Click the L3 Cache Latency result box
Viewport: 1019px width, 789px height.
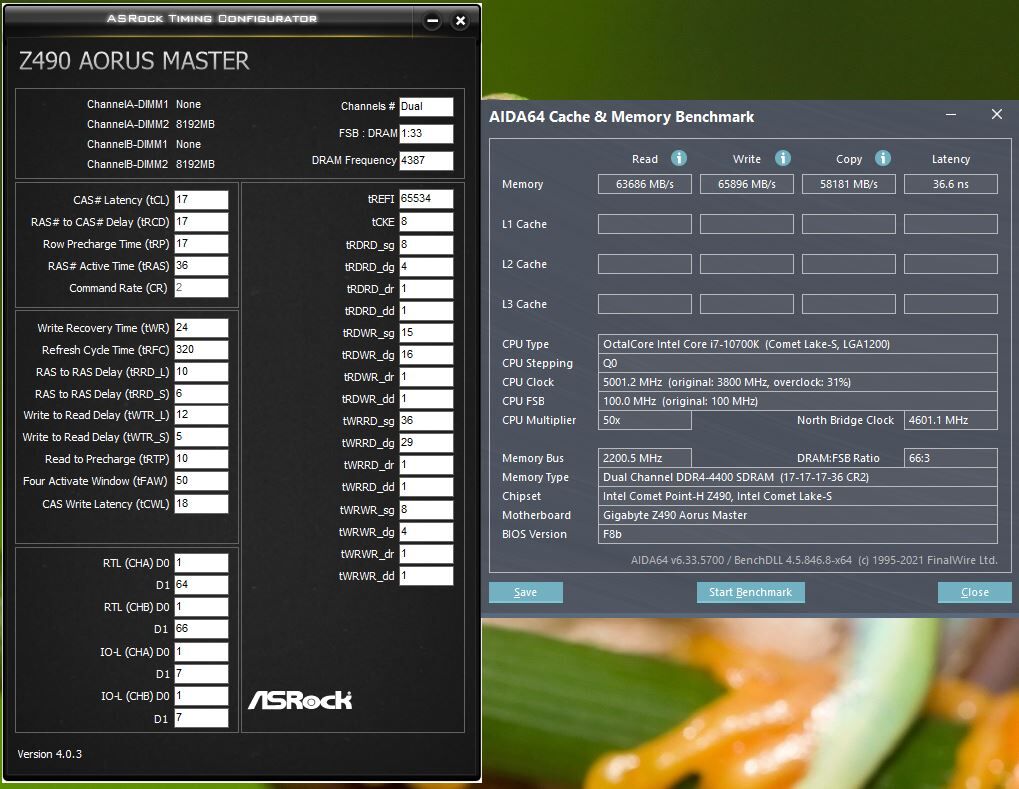tap(951, 304)
